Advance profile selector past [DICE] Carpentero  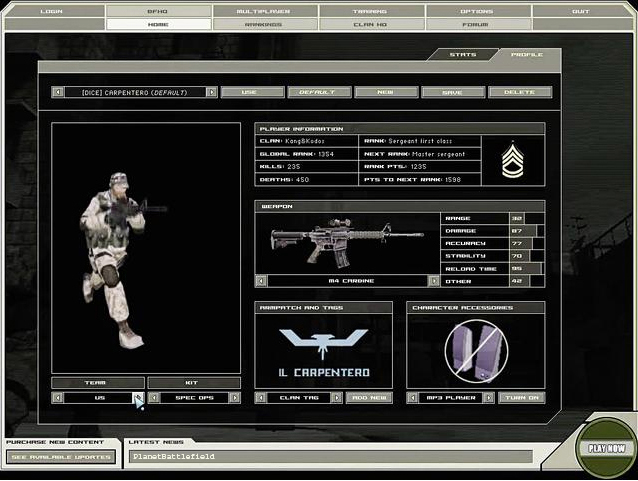click(211, 92)
